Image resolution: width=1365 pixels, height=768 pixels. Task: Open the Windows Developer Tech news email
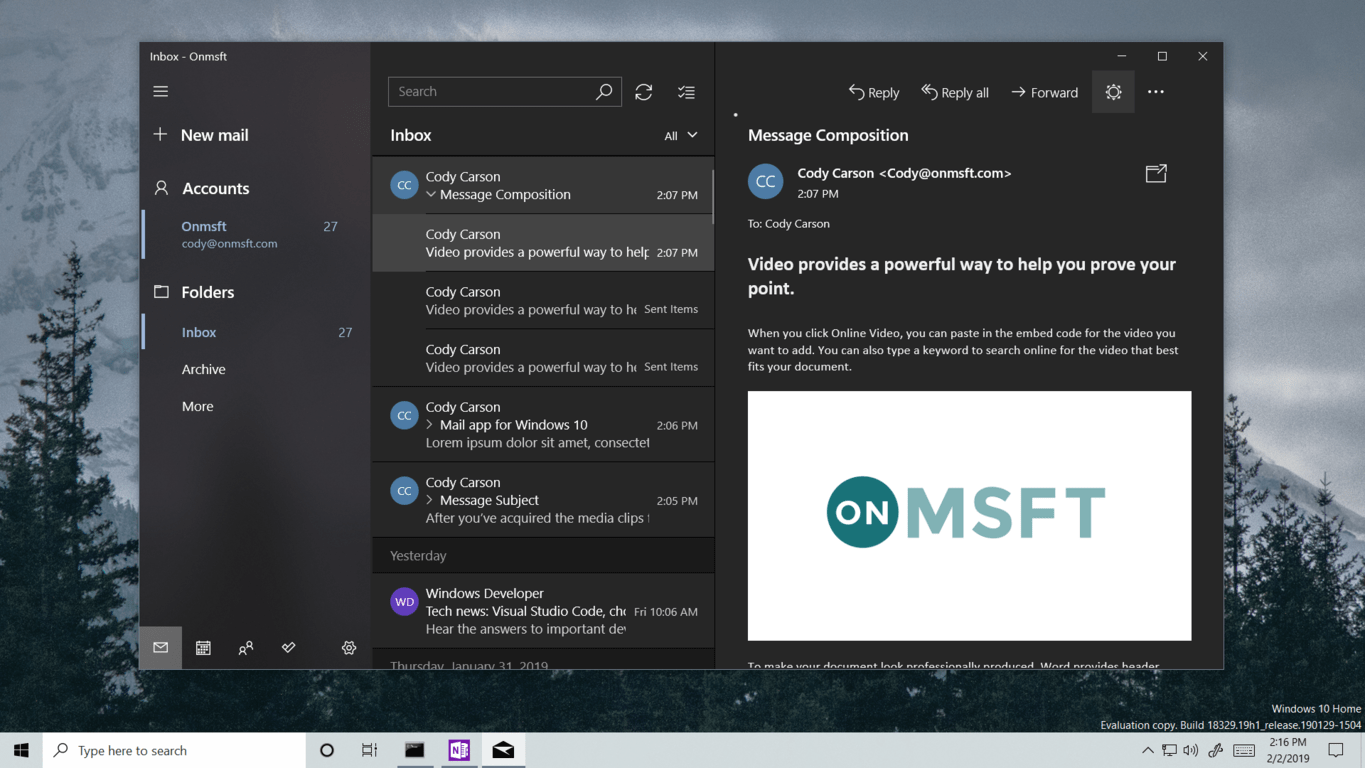(543, 610)
